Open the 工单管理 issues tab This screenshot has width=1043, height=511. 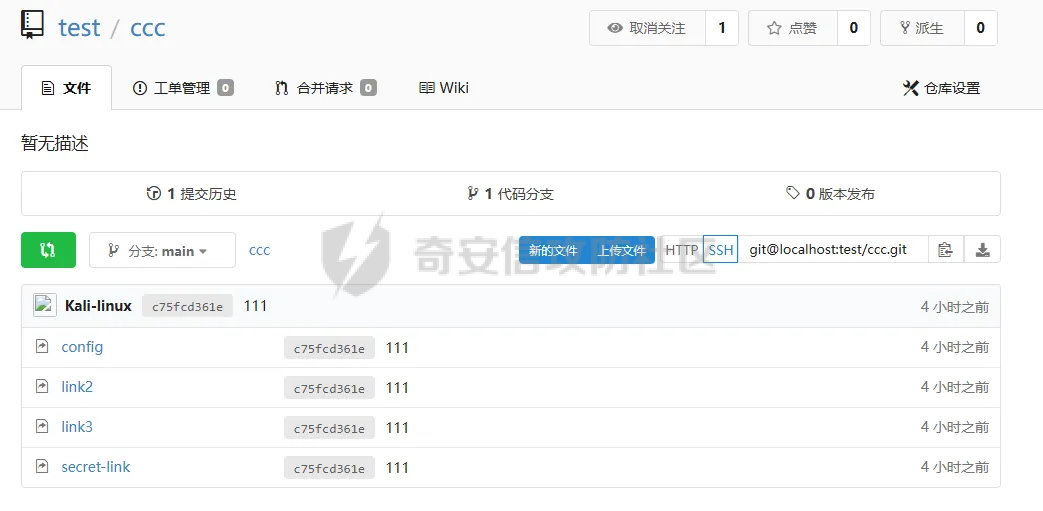(182, 88)
